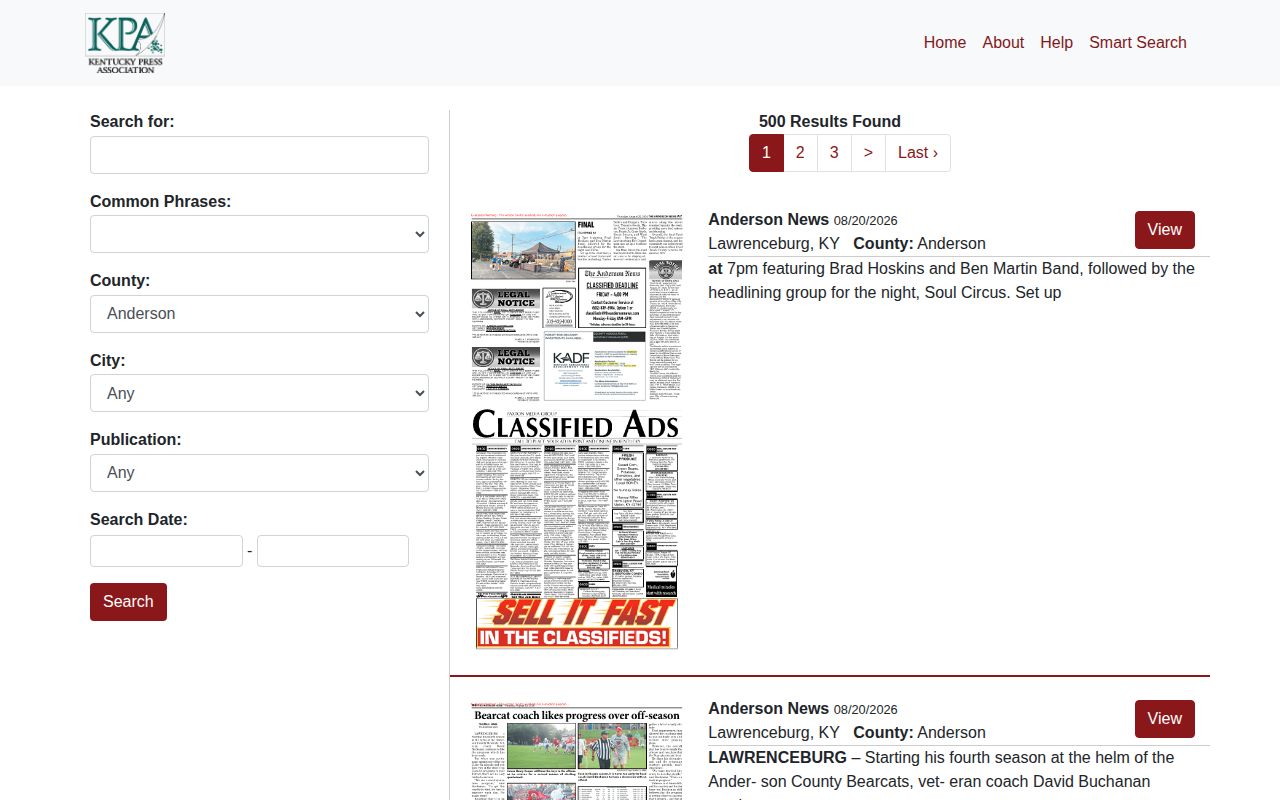Open the Publication dropdown
This screenshot has height=800, width=1280.
click(259, 473)
